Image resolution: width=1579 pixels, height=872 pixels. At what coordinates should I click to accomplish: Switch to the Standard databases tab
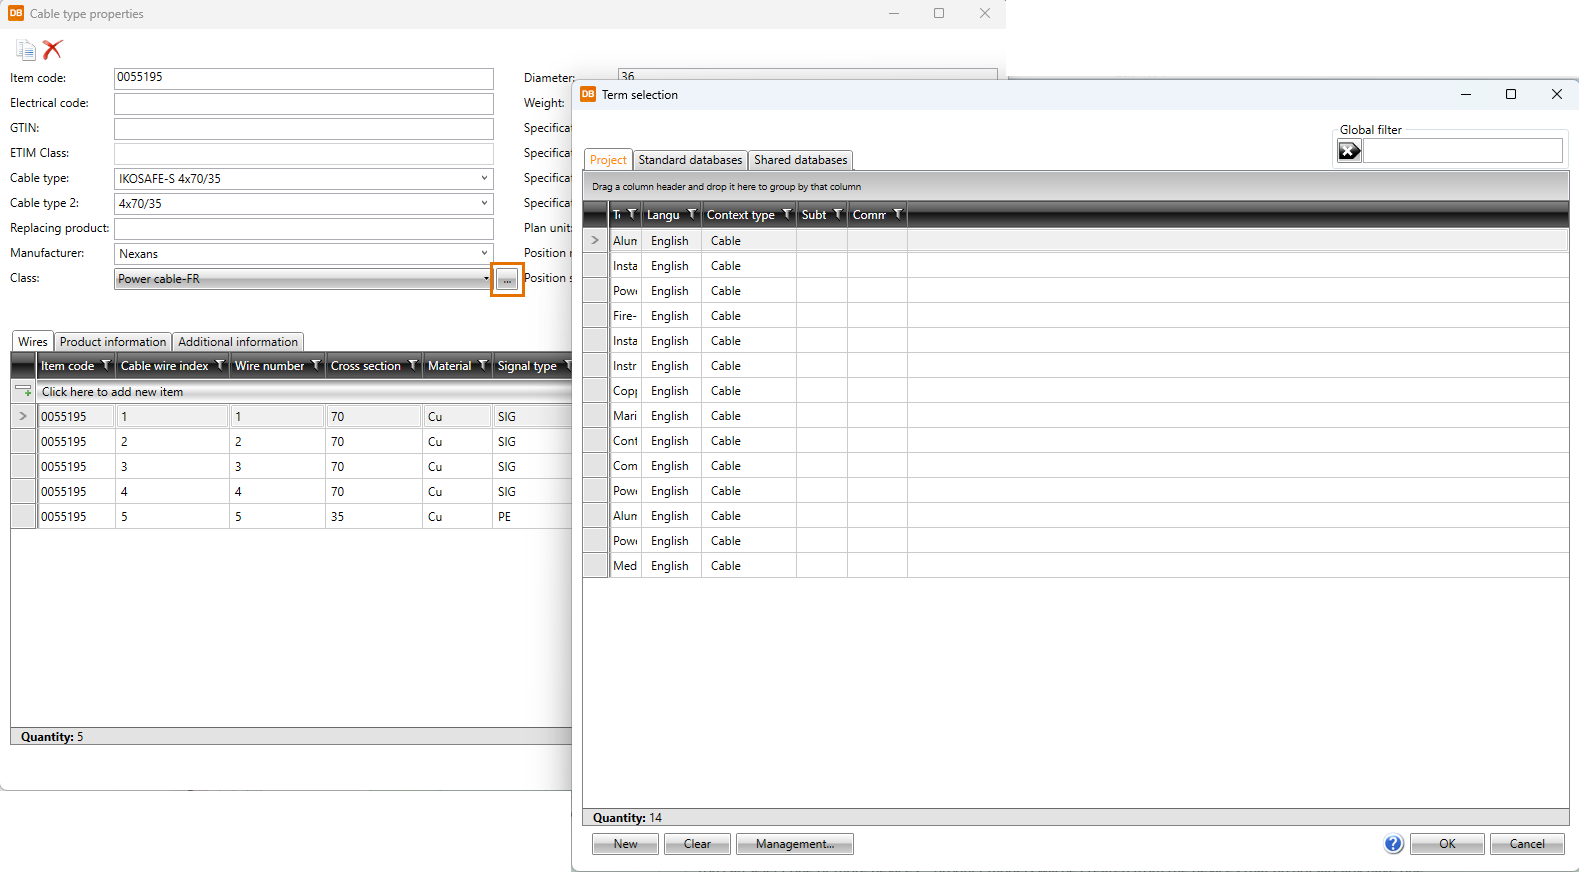click(690, 160)
